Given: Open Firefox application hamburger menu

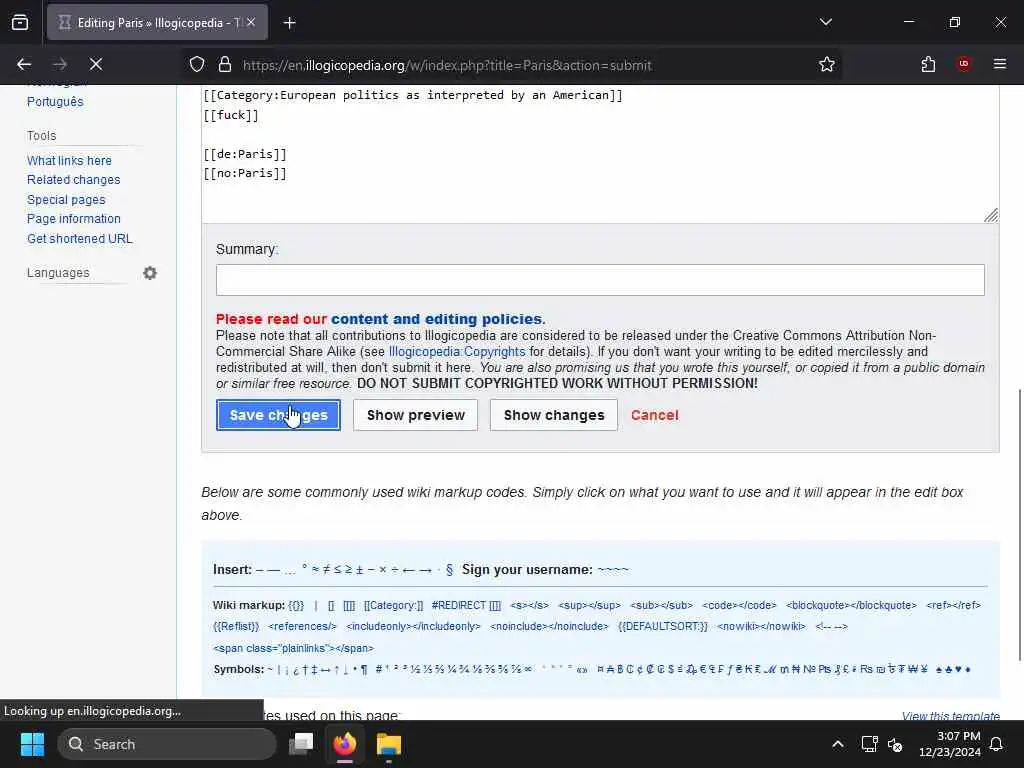Looking at the screenshot, I should tap(1000, 64).
